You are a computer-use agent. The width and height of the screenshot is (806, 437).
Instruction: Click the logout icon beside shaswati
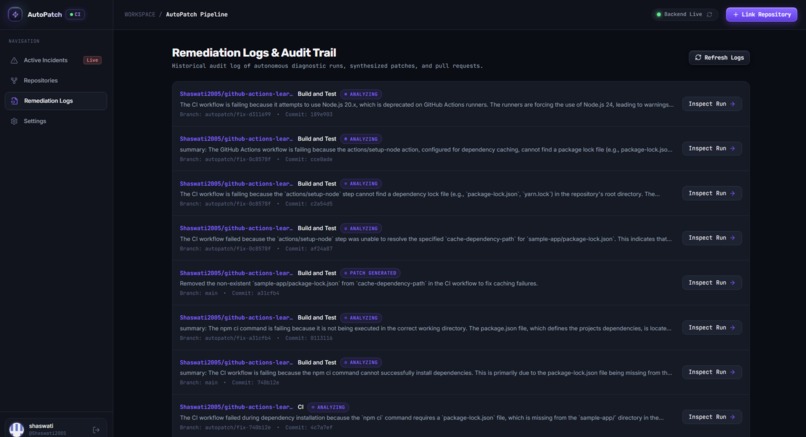[x=96, y=430]
